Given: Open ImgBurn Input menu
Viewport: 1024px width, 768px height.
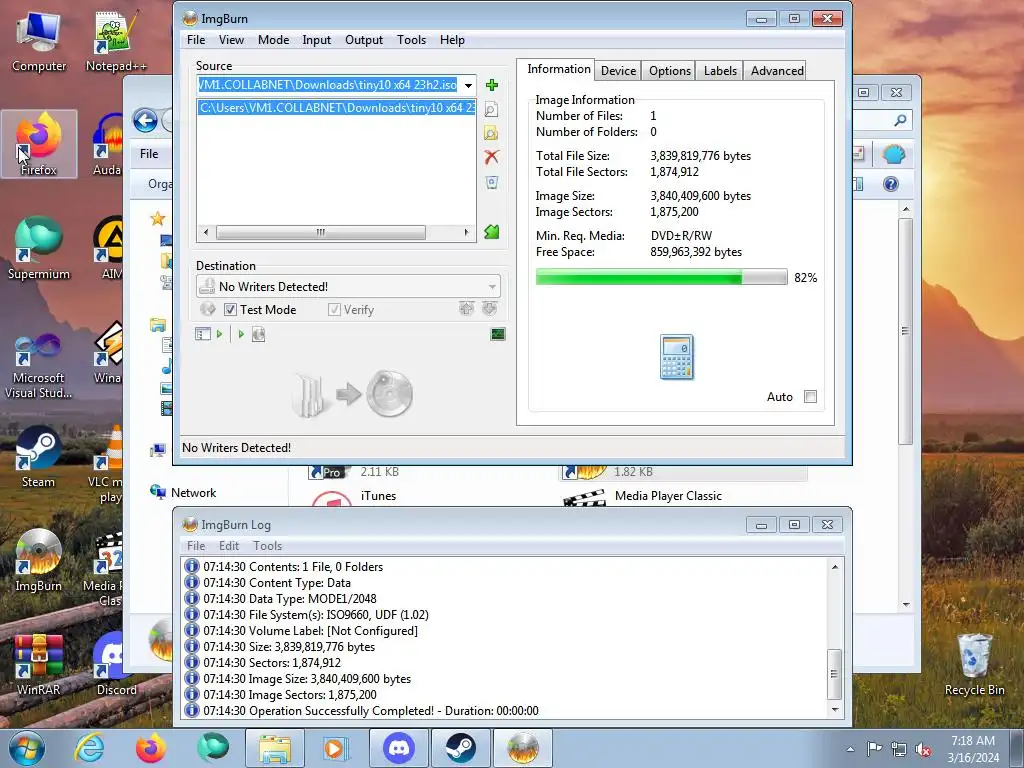Looking at the screenshot, I should (x=317, y=40).
